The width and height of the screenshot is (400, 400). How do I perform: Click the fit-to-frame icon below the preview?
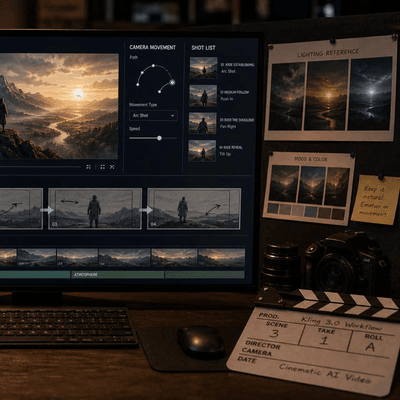88,167
